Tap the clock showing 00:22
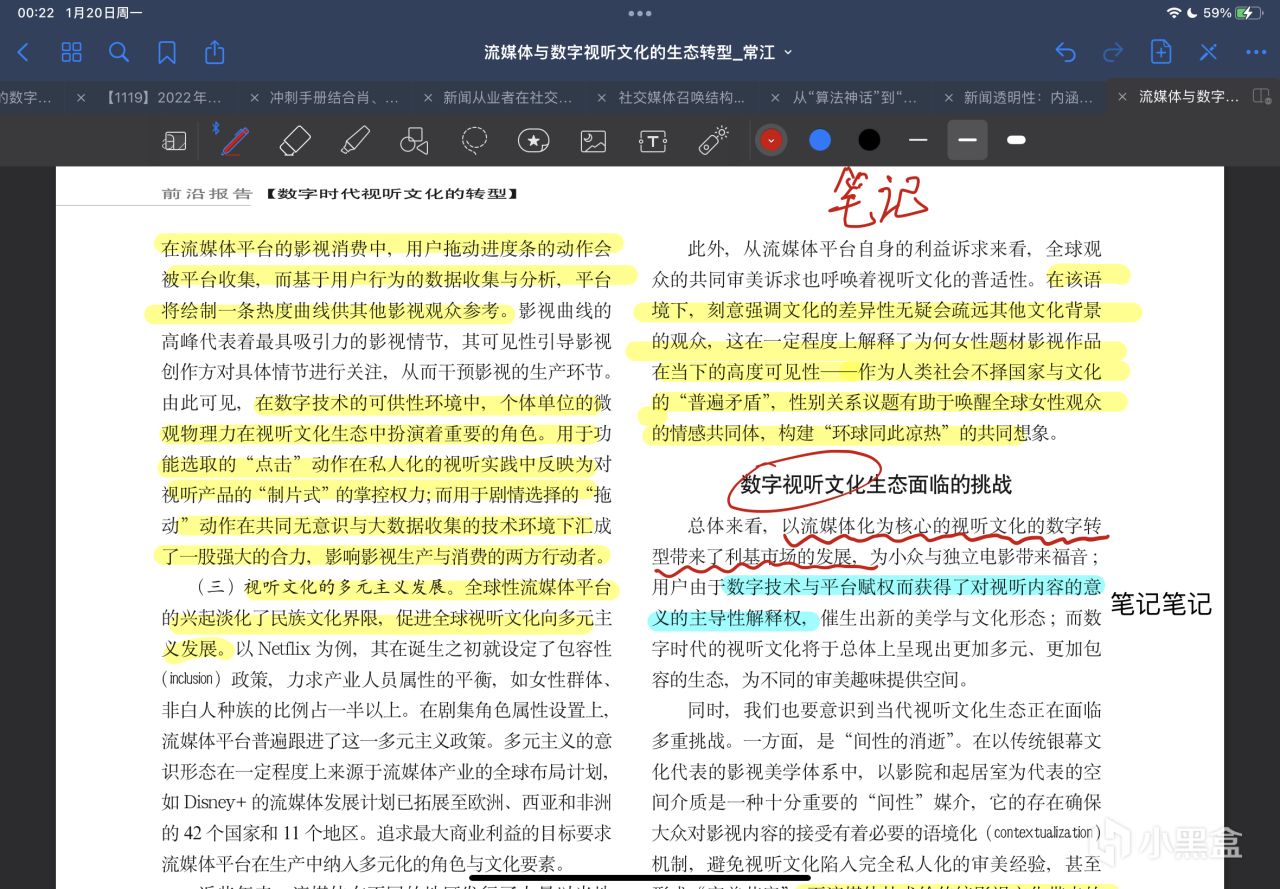Viewport: 1280px width, 889px height. click(36, 13)
